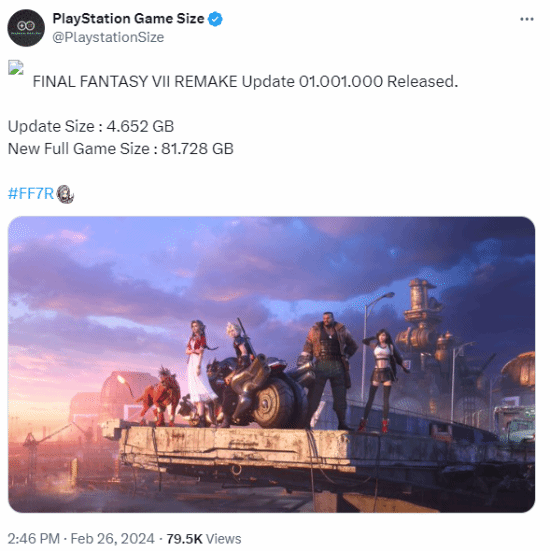Click Tifa standing at right in image

coord(381,380)
